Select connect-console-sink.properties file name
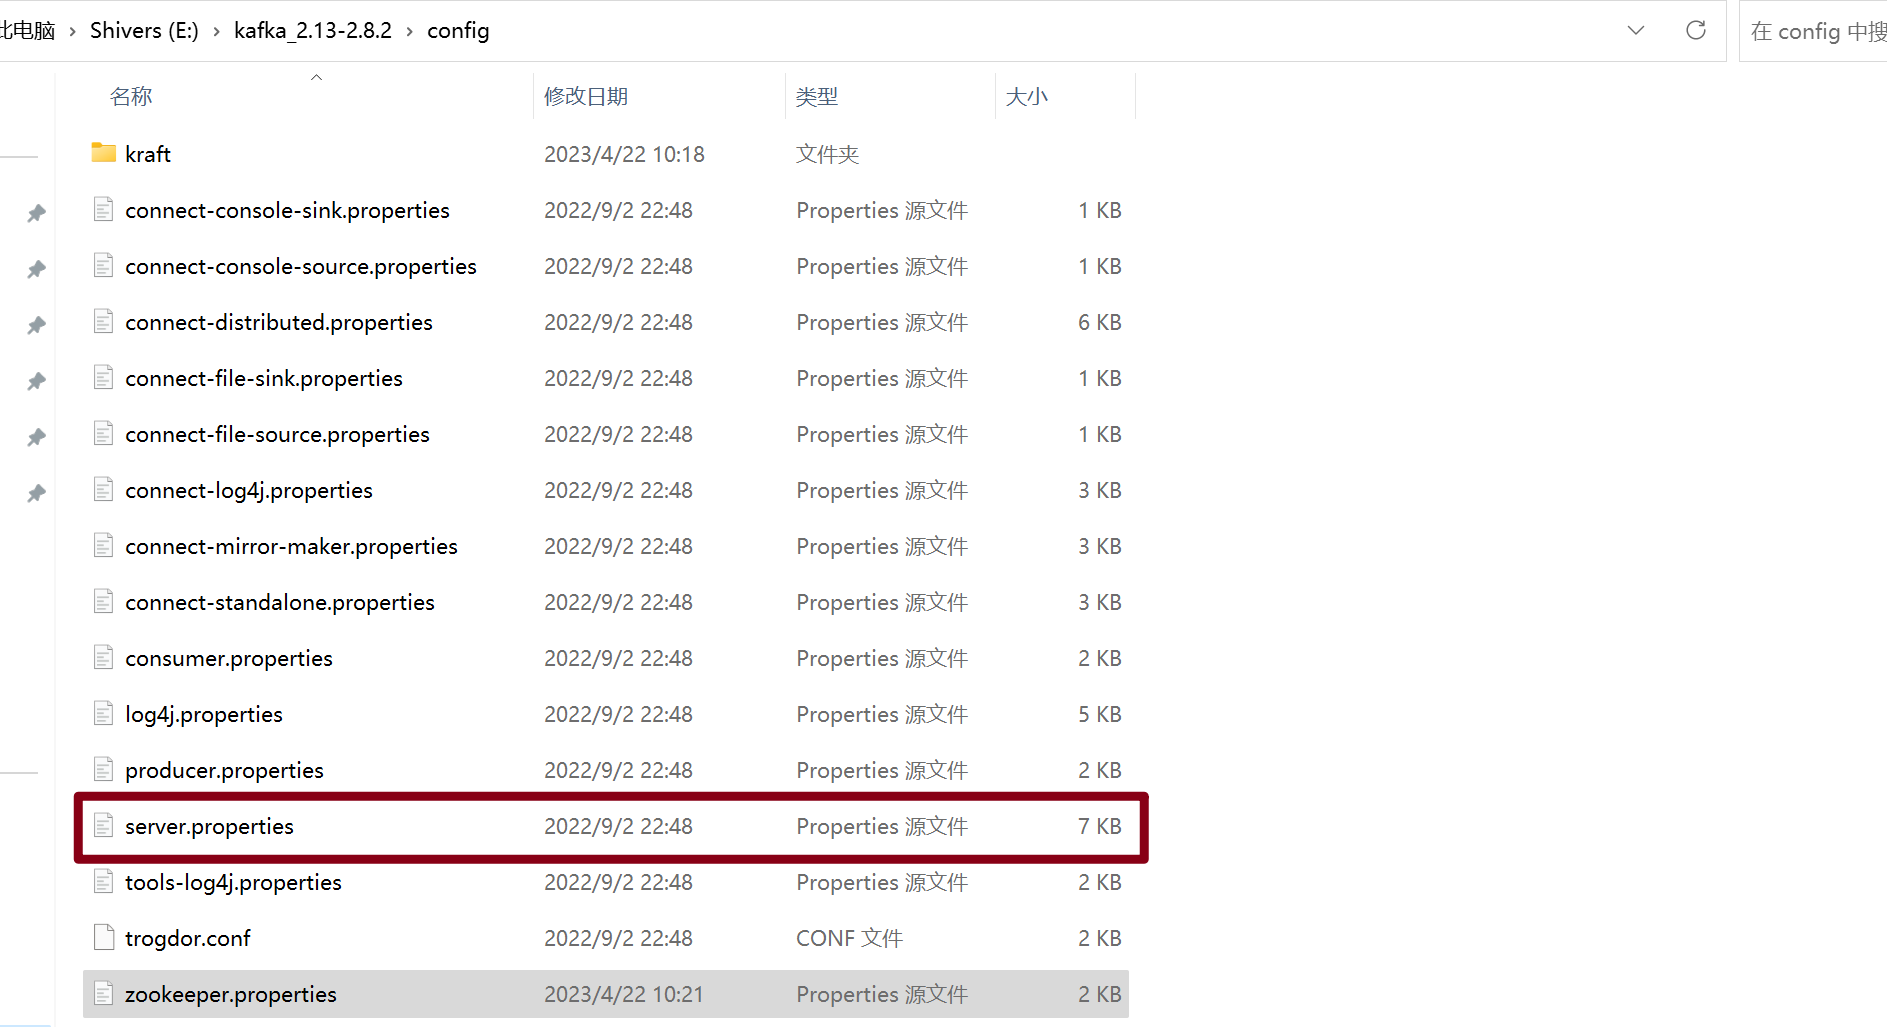This screenshot has height=1027, width=1887. tap(287, 210)
